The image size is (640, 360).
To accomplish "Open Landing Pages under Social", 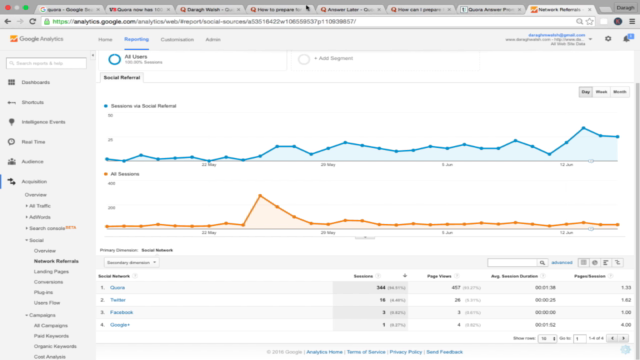I will coord(51,271).
